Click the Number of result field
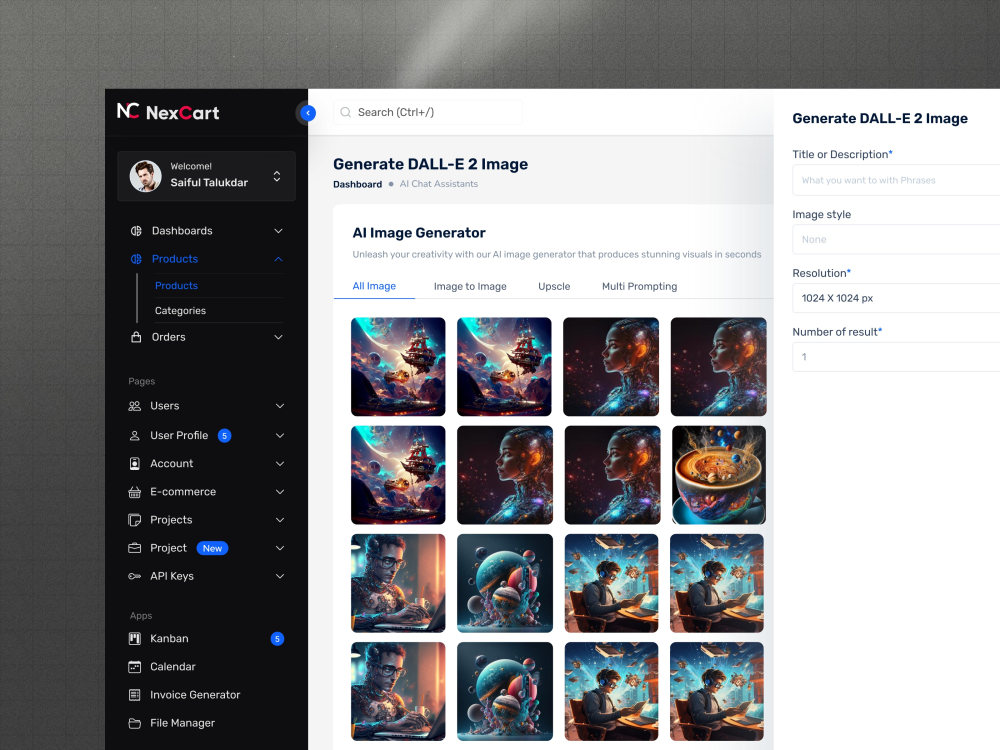This screenshot has height=750, width=1000. [896, 357]
